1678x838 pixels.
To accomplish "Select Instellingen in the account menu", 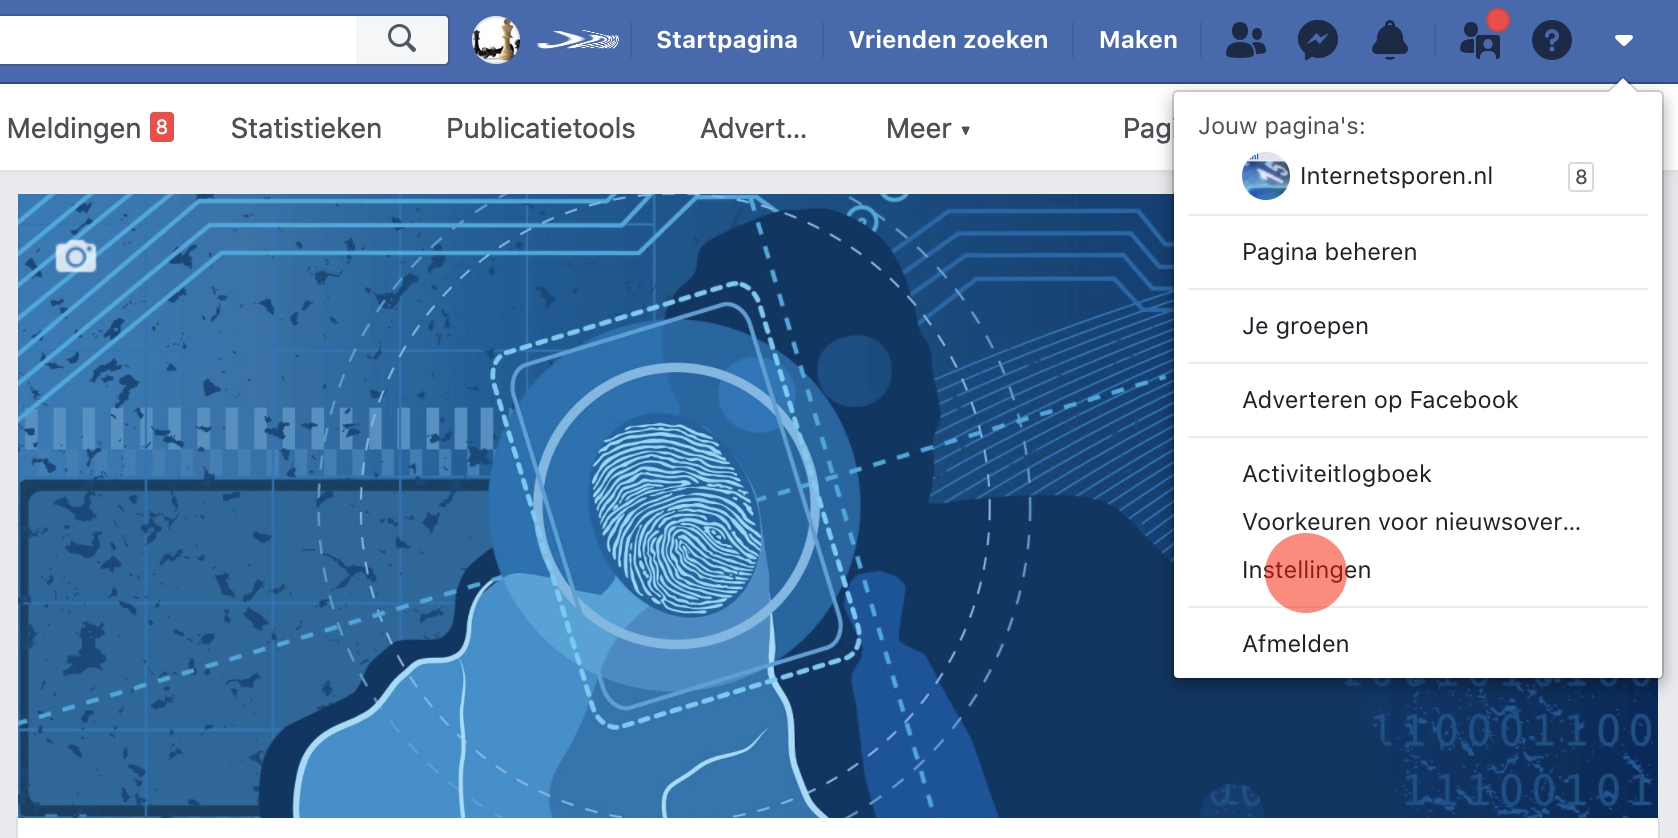I will [1306, 570].
